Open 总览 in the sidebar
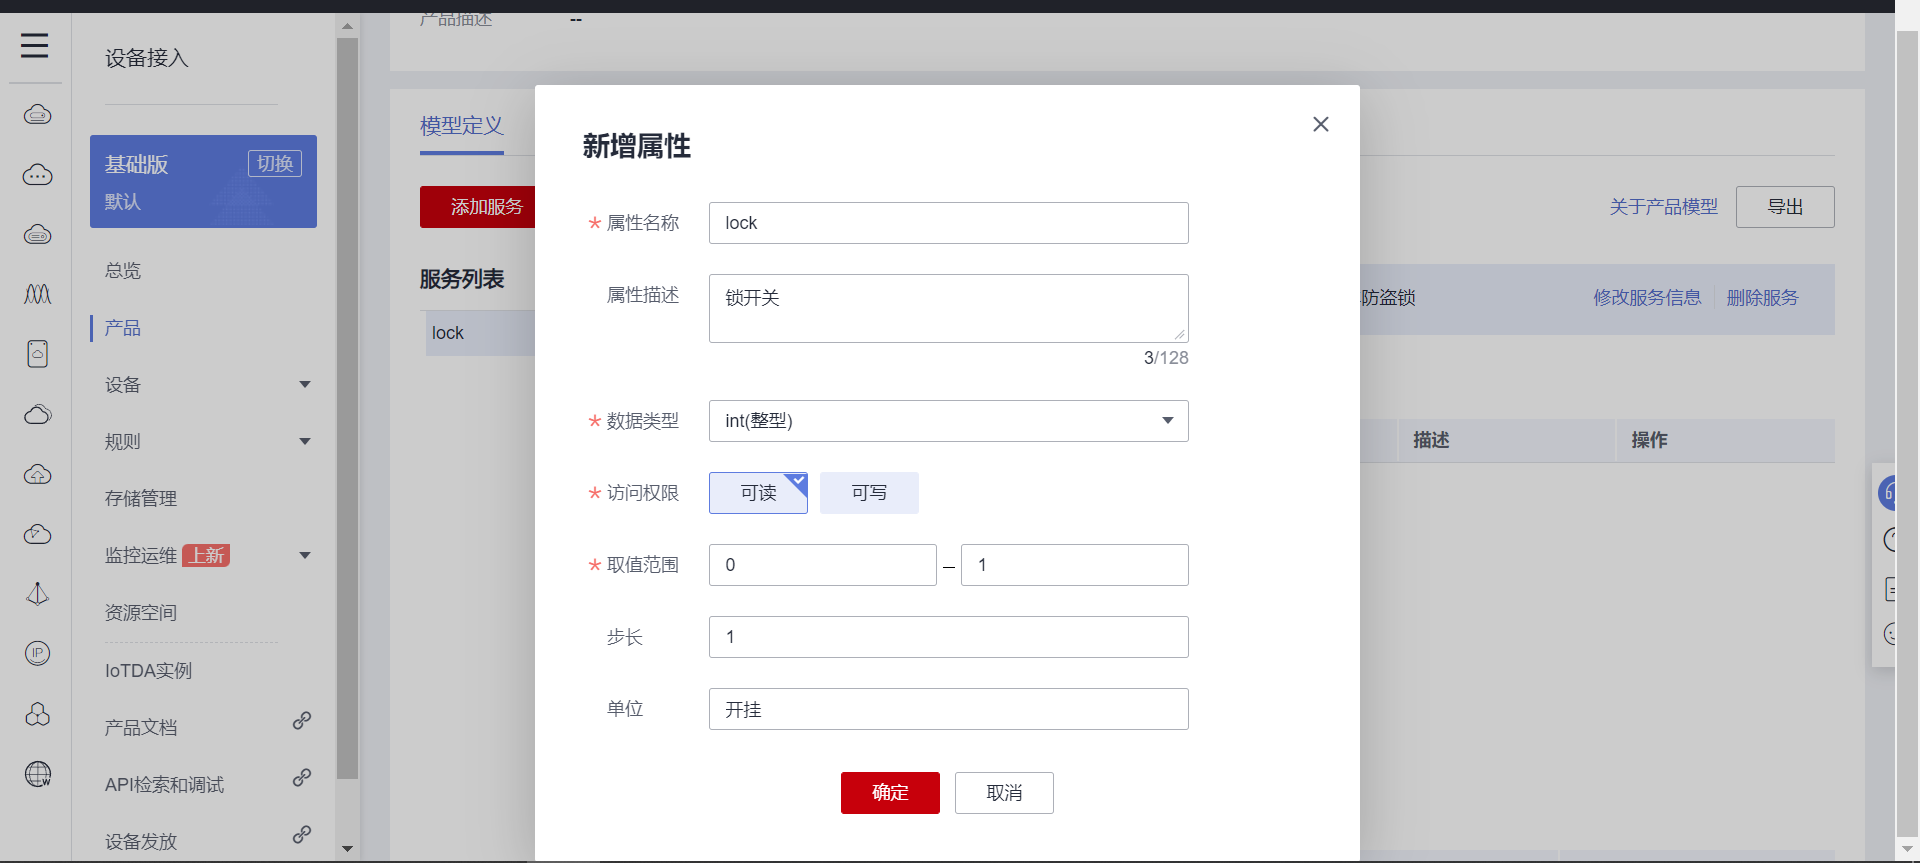This screenshot has height=863, width=1920. click(123, 271)
